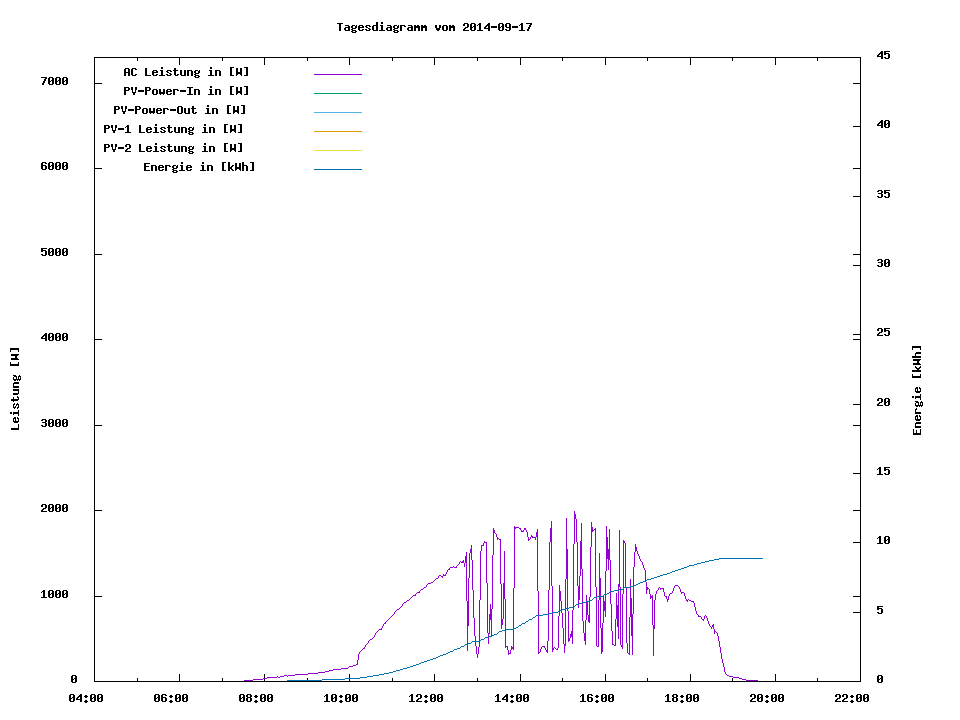Screen dimensions: 960x720
Task: Click the 45 value on the right axis
Action: click(x=884, y=55)
